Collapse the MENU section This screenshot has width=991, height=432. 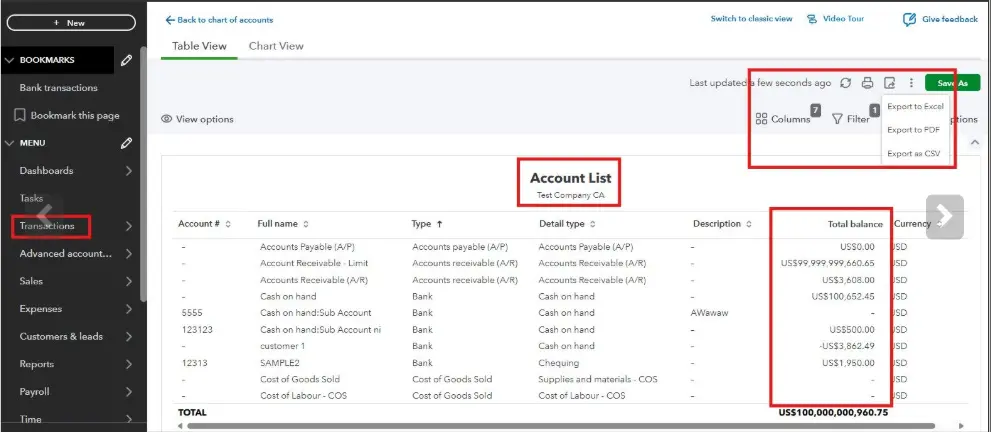[9, 143]
